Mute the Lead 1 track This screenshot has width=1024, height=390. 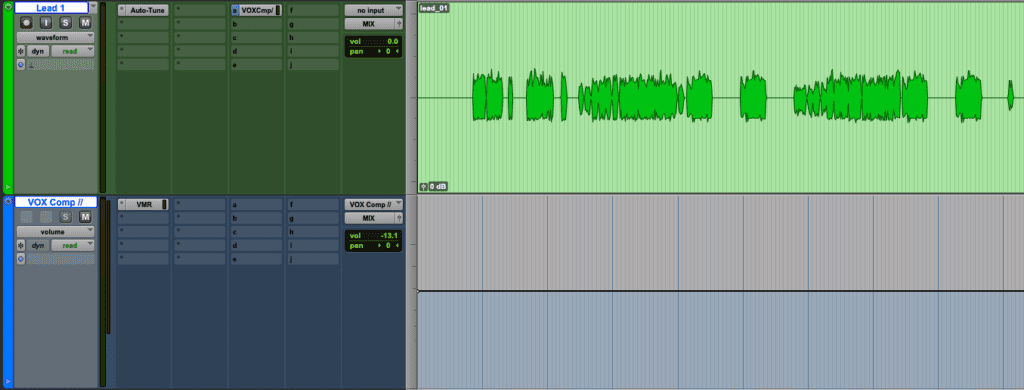coord(85,23)
